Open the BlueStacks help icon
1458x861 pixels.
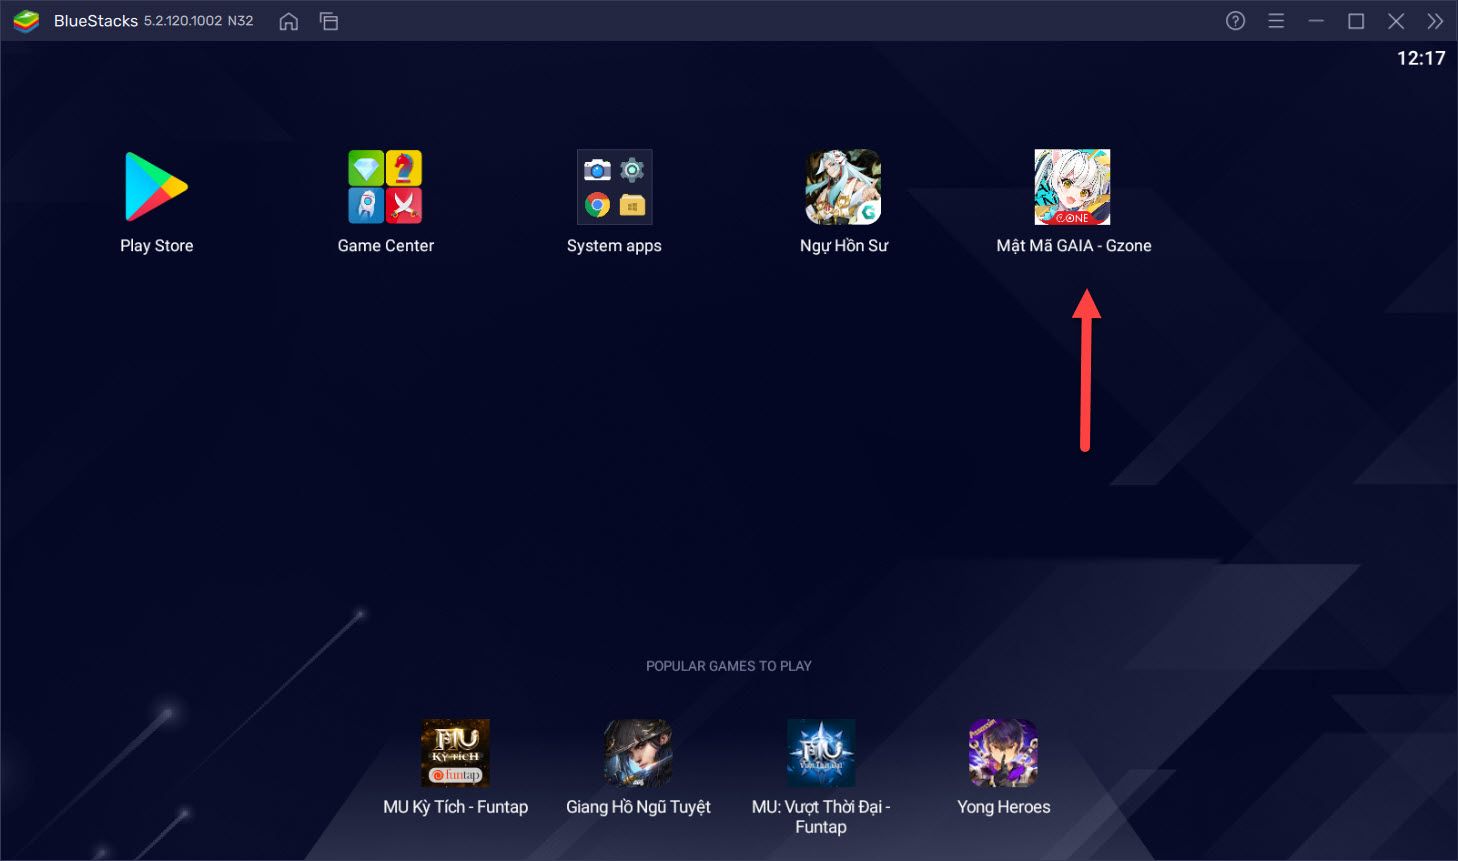[x=1236, y=21]
